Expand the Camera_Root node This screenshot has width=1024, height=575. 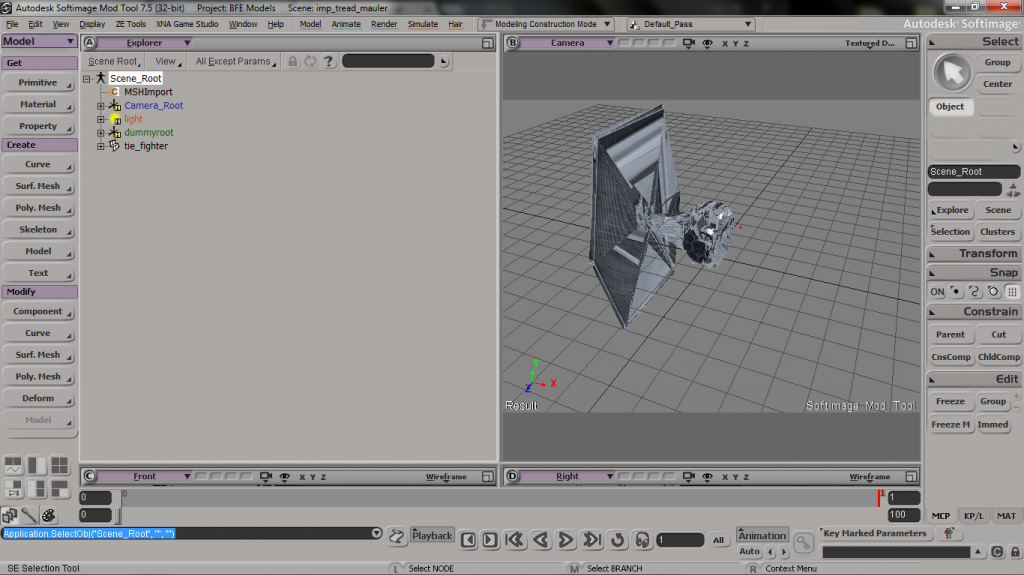click(101, 106)
